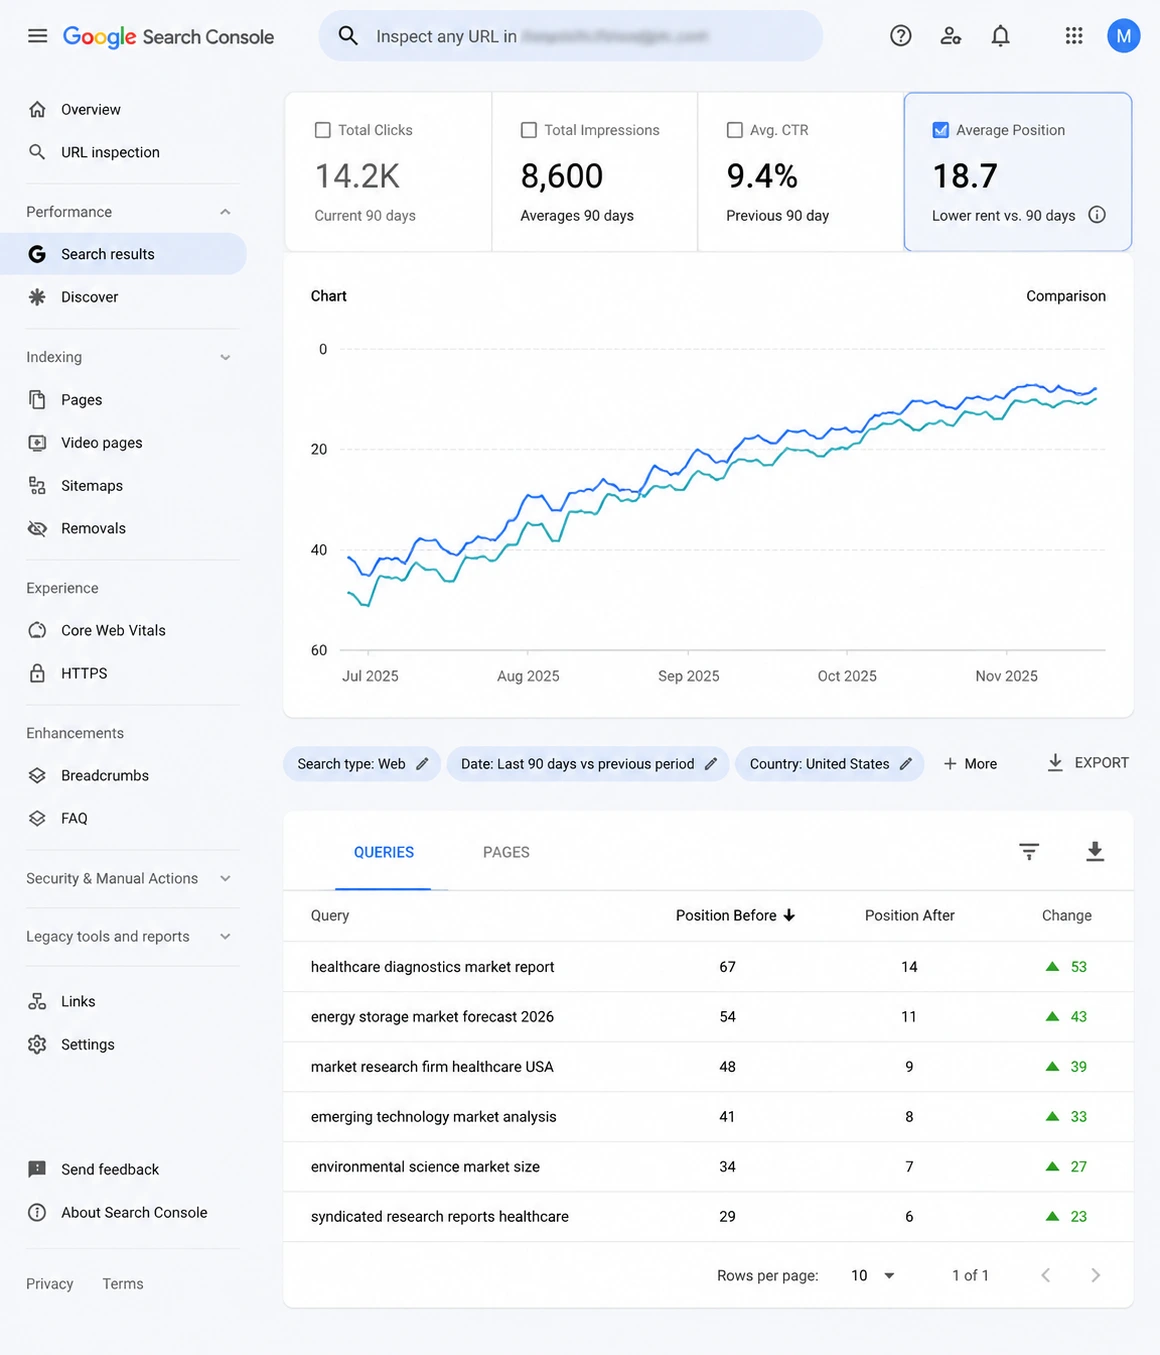This screenshot has height=1355, width=1160.
Task: Click the Overview home icon
Action: coord(37,109)
